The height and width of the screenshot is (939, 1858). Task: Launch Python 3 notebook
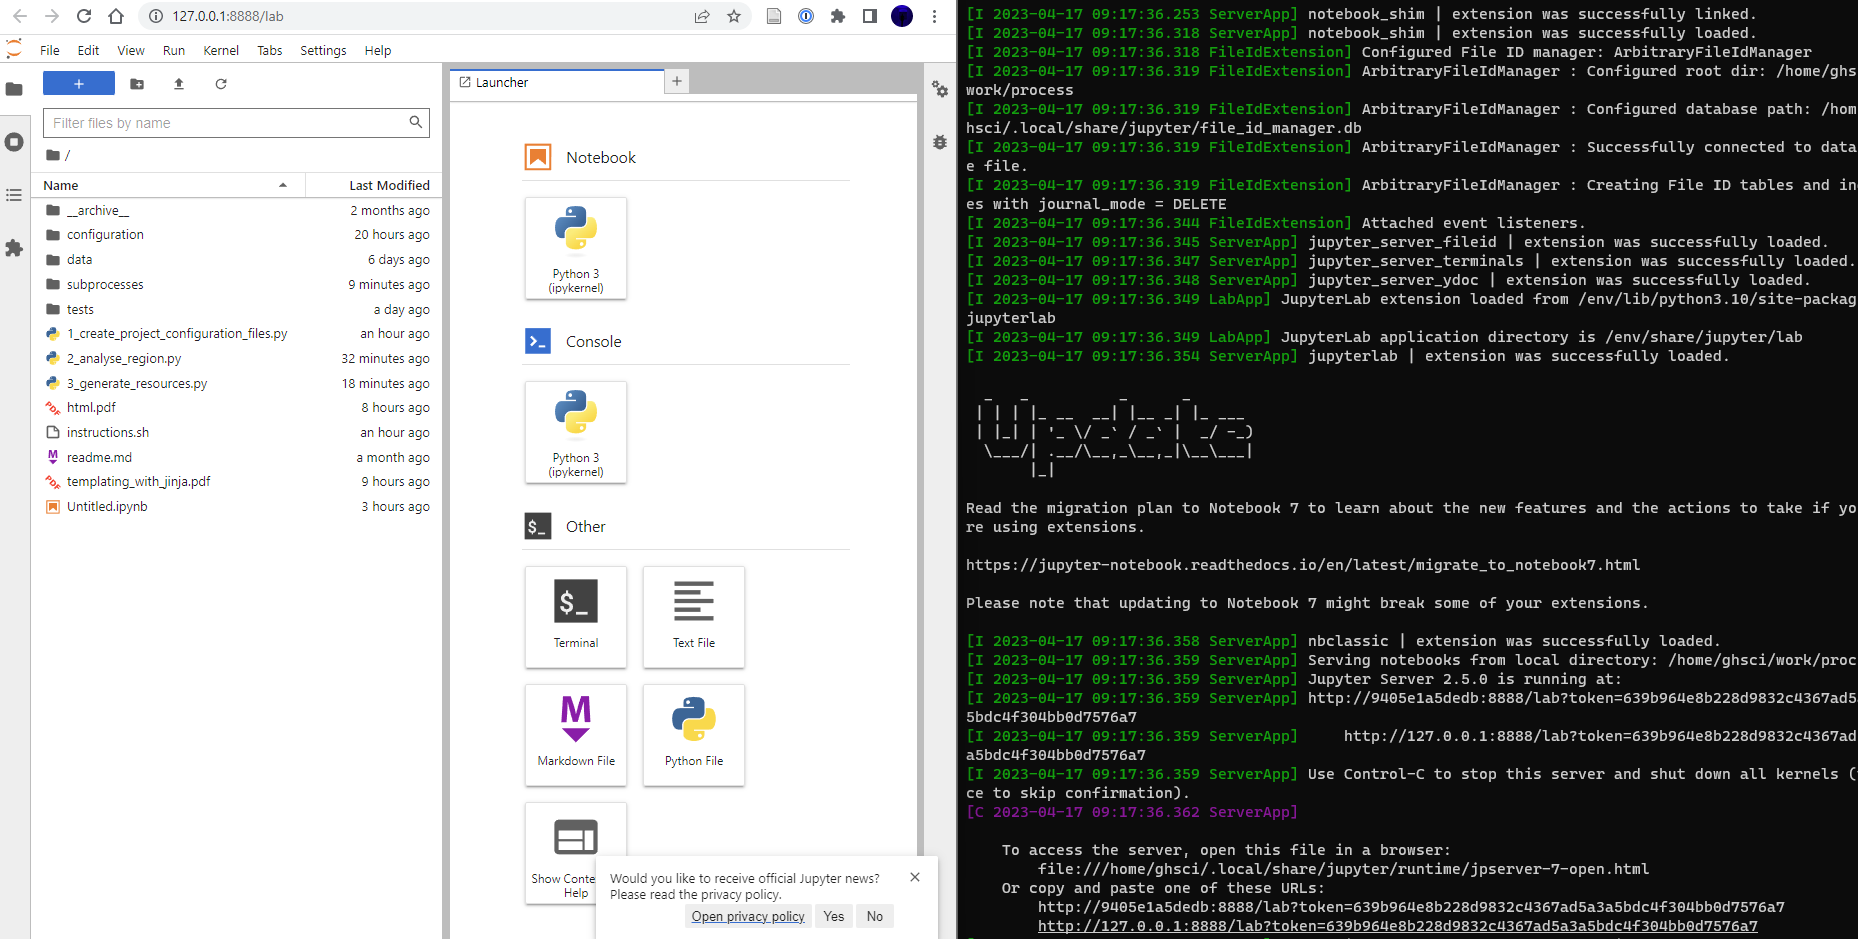pos(576,248)
